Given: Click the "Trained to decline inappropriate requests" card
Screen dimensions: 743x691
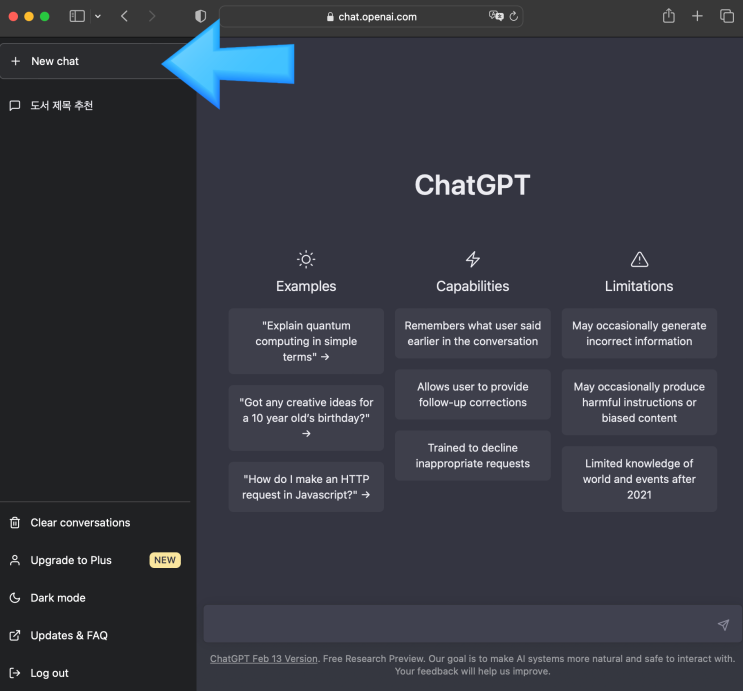Looking at the screenshot, I should point(472,455).
